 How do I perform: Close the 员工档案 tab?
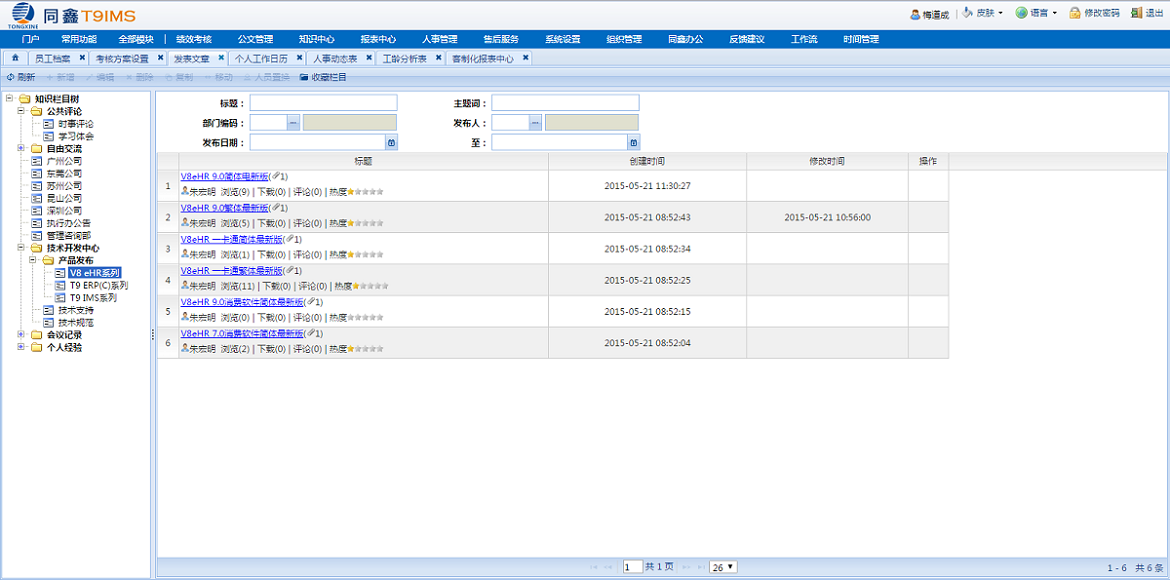82,58
